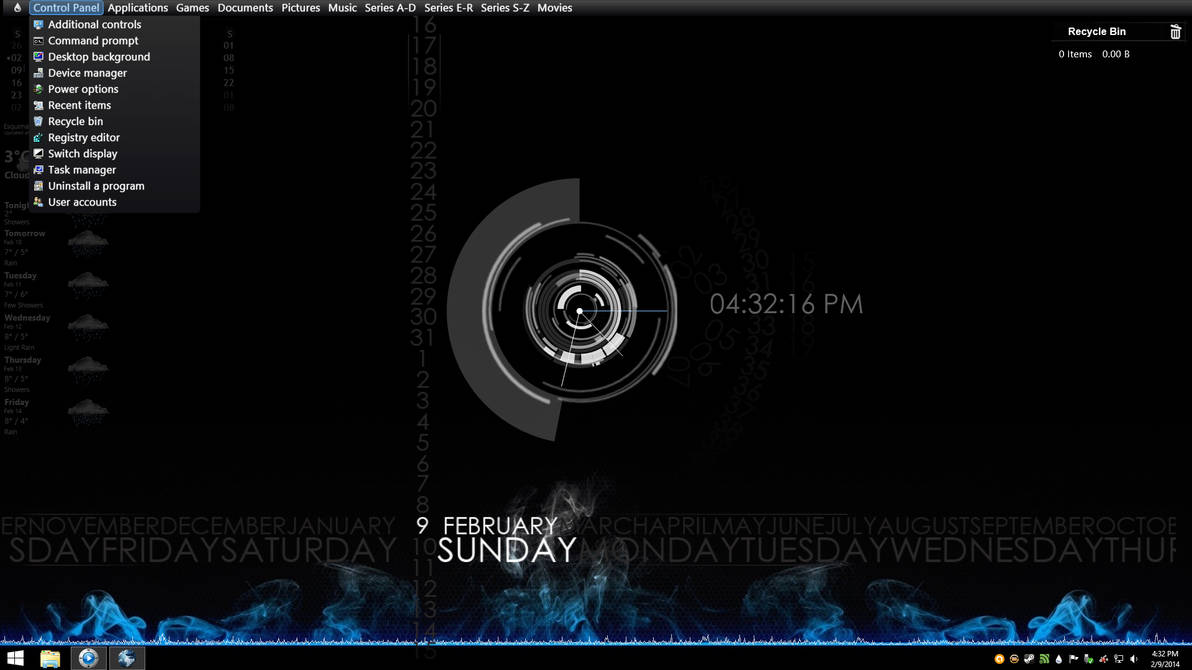Click the Tuesday forecast in weather widget

coord(57,290)
